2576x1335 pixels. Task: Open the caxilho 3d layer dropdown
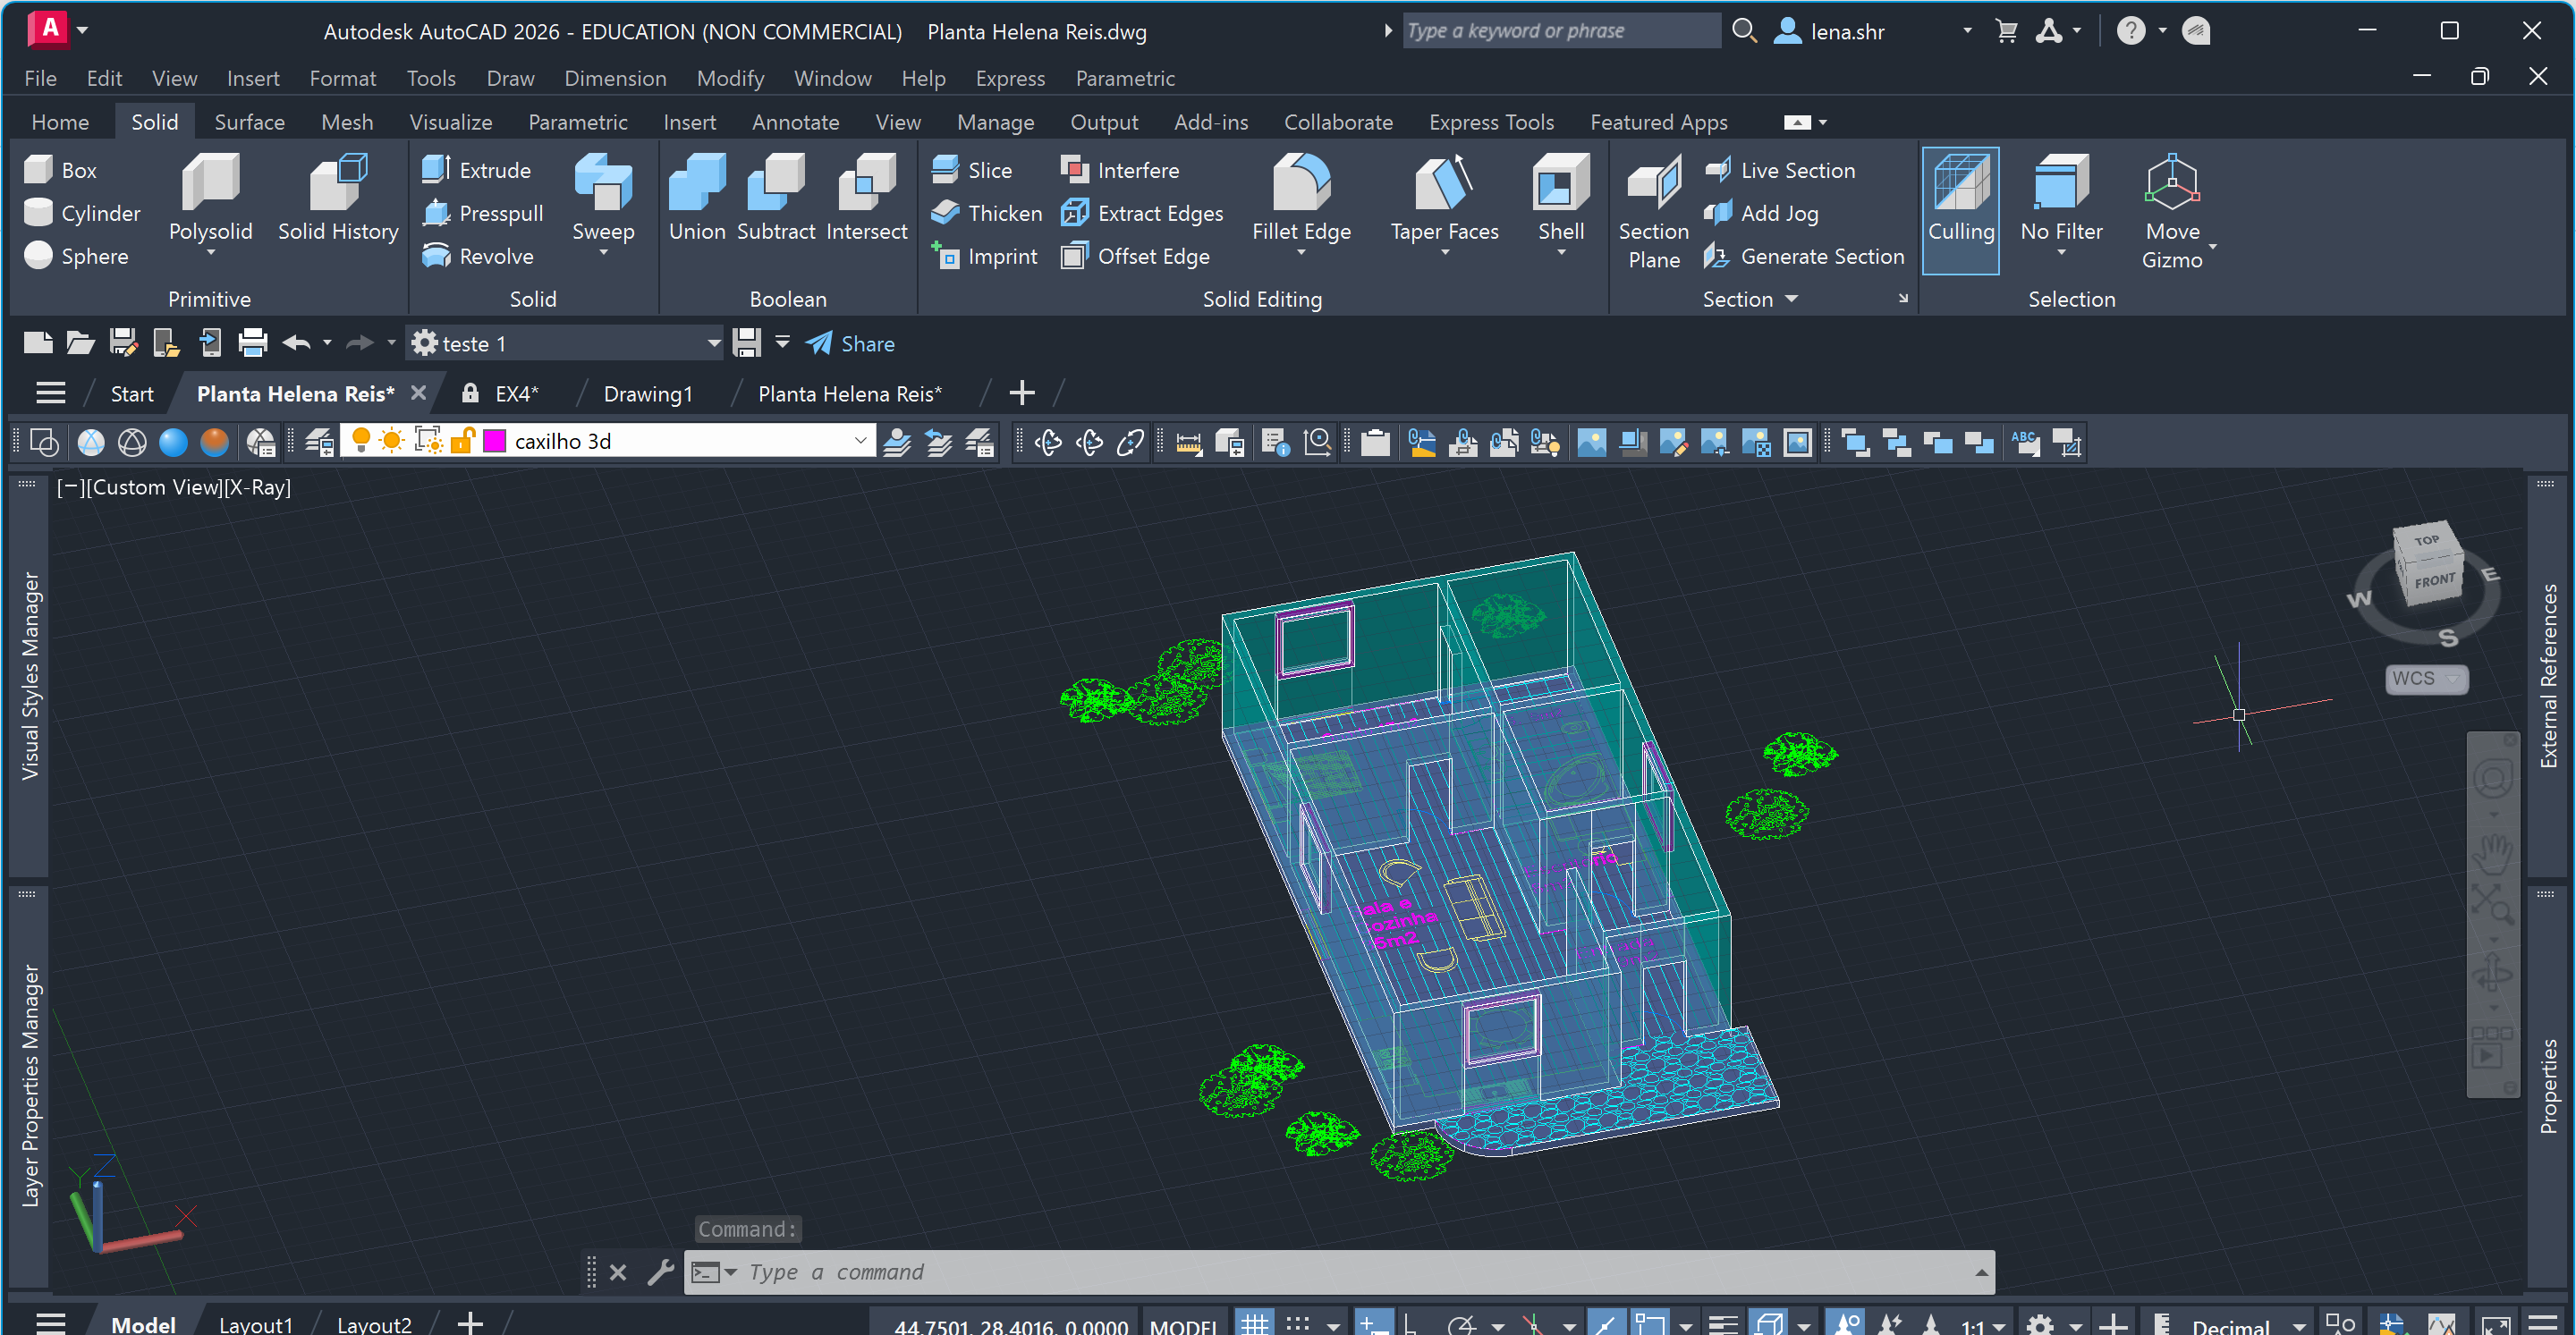tap(860, 441)
